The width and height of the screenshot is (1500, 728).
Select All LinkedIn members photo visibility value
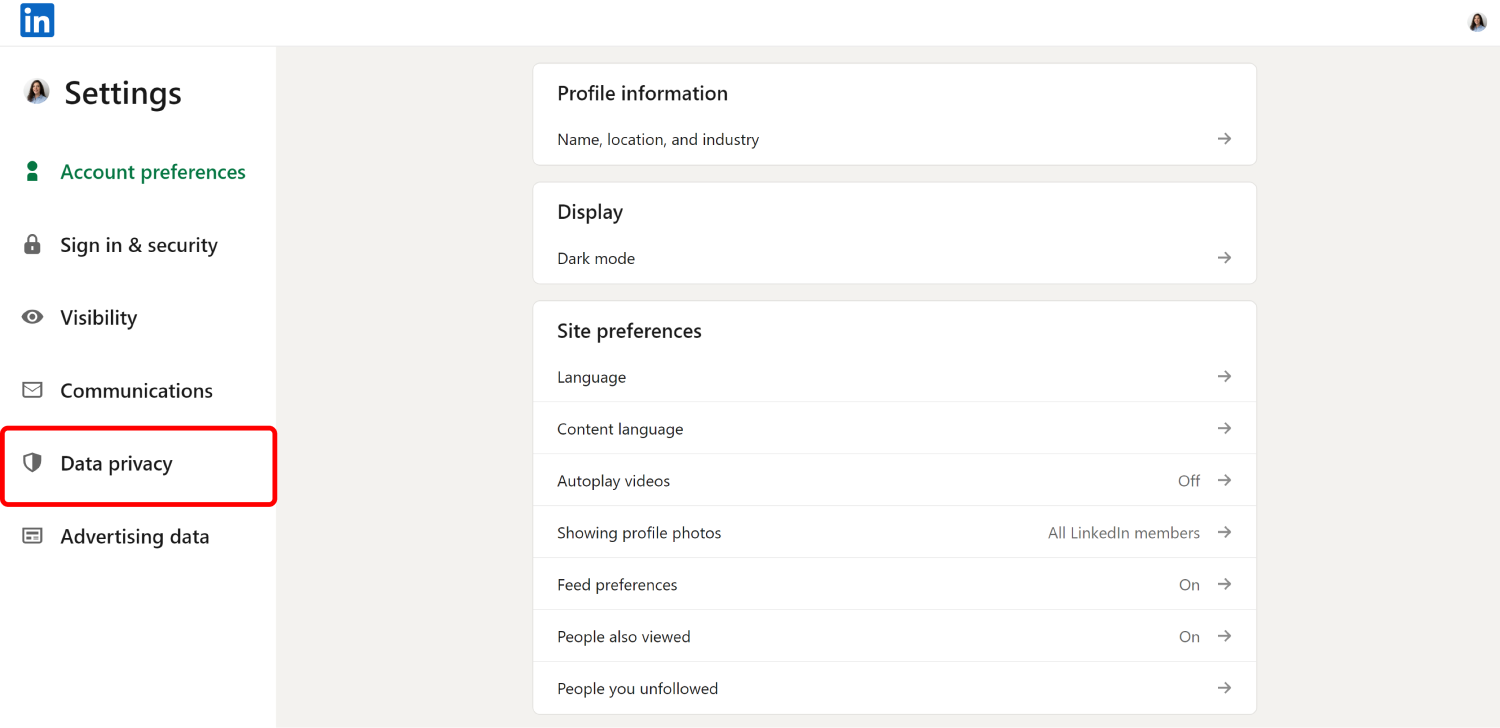[1123, 533]
